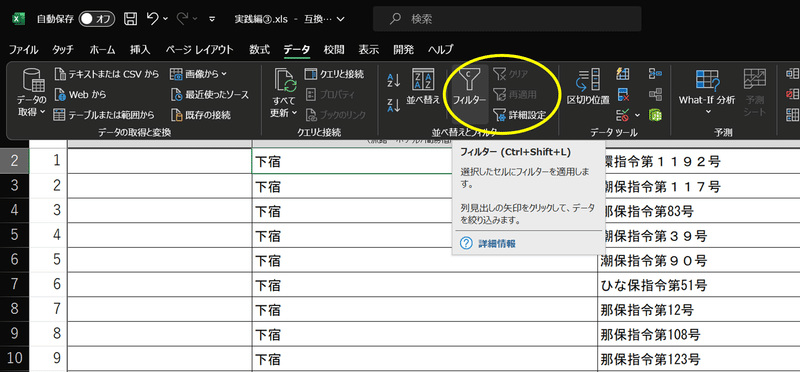Open the Redo history dropdown arrow
This screenshot has width=800, height=372.
coord(196,19)
